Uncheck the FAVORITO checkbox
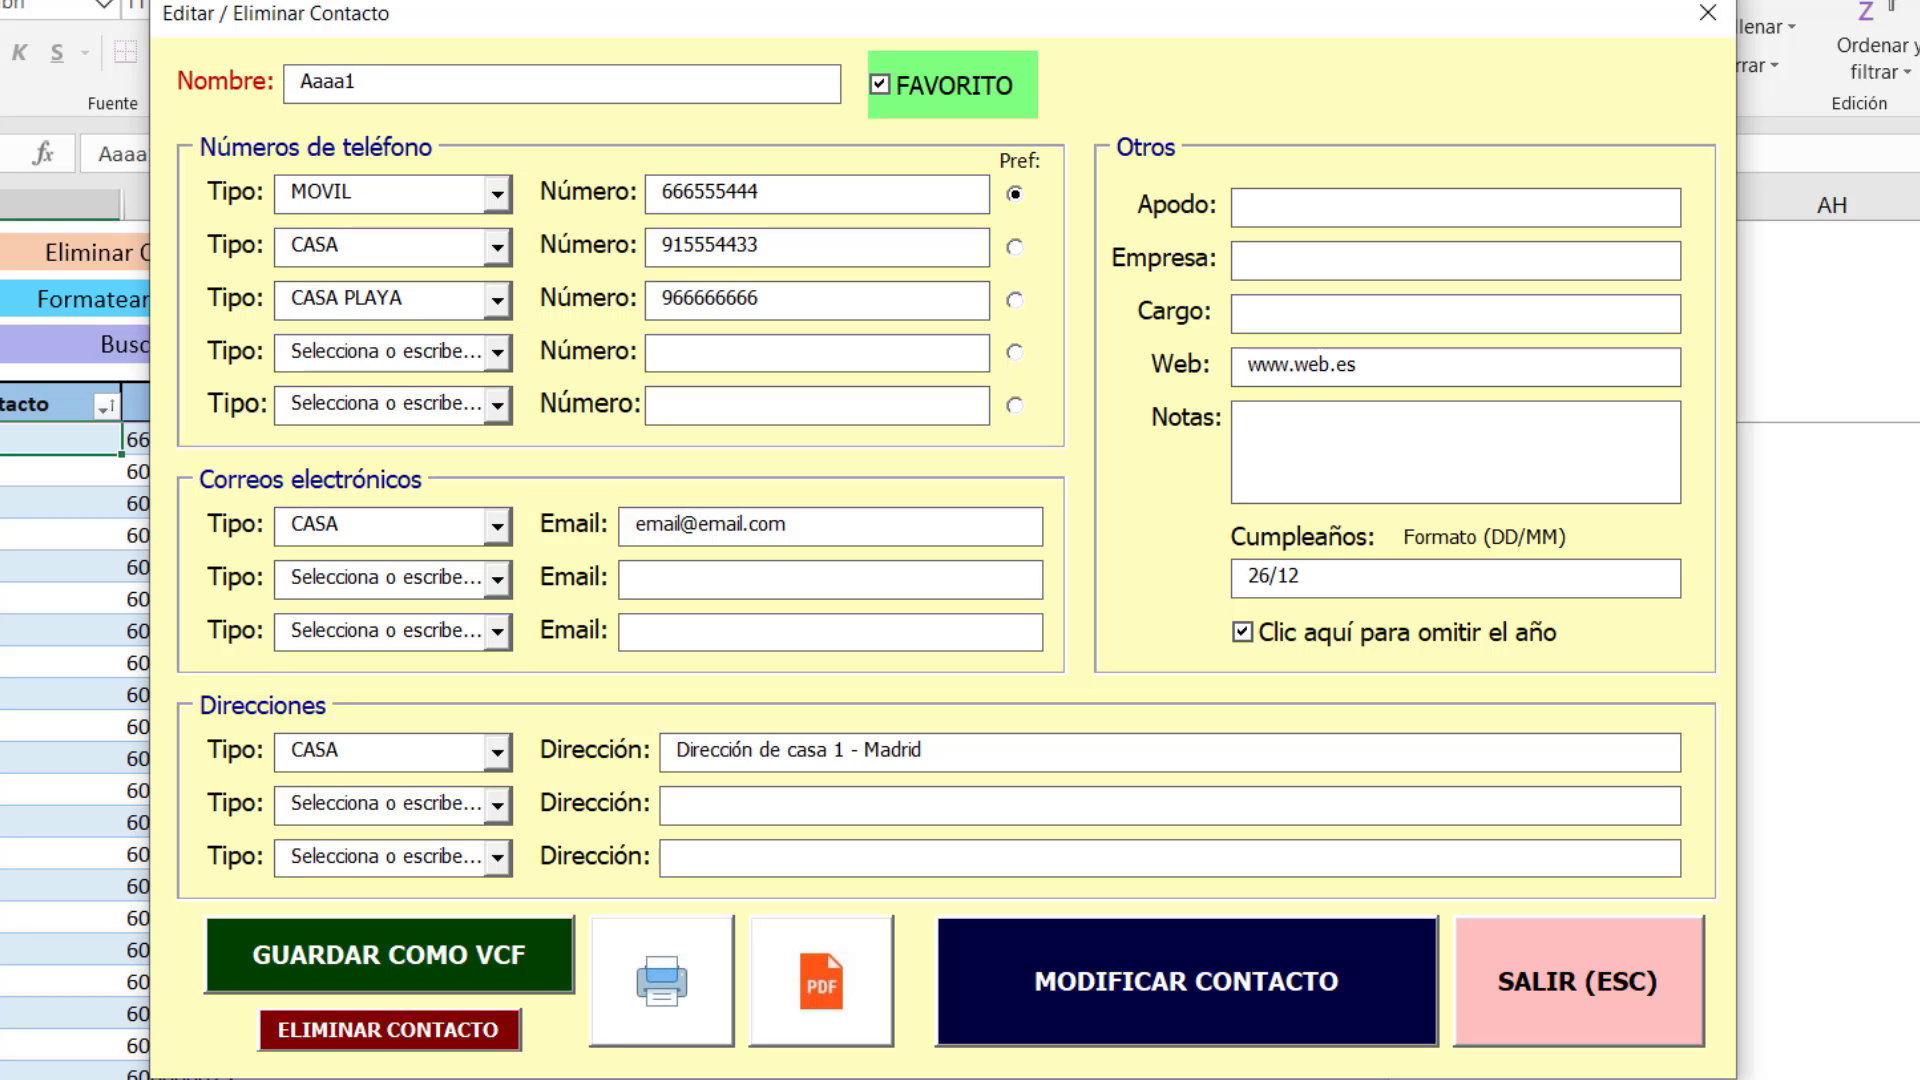Image resolution: width=1920 pixels, height=1080 pixels. tap(880, 85)
